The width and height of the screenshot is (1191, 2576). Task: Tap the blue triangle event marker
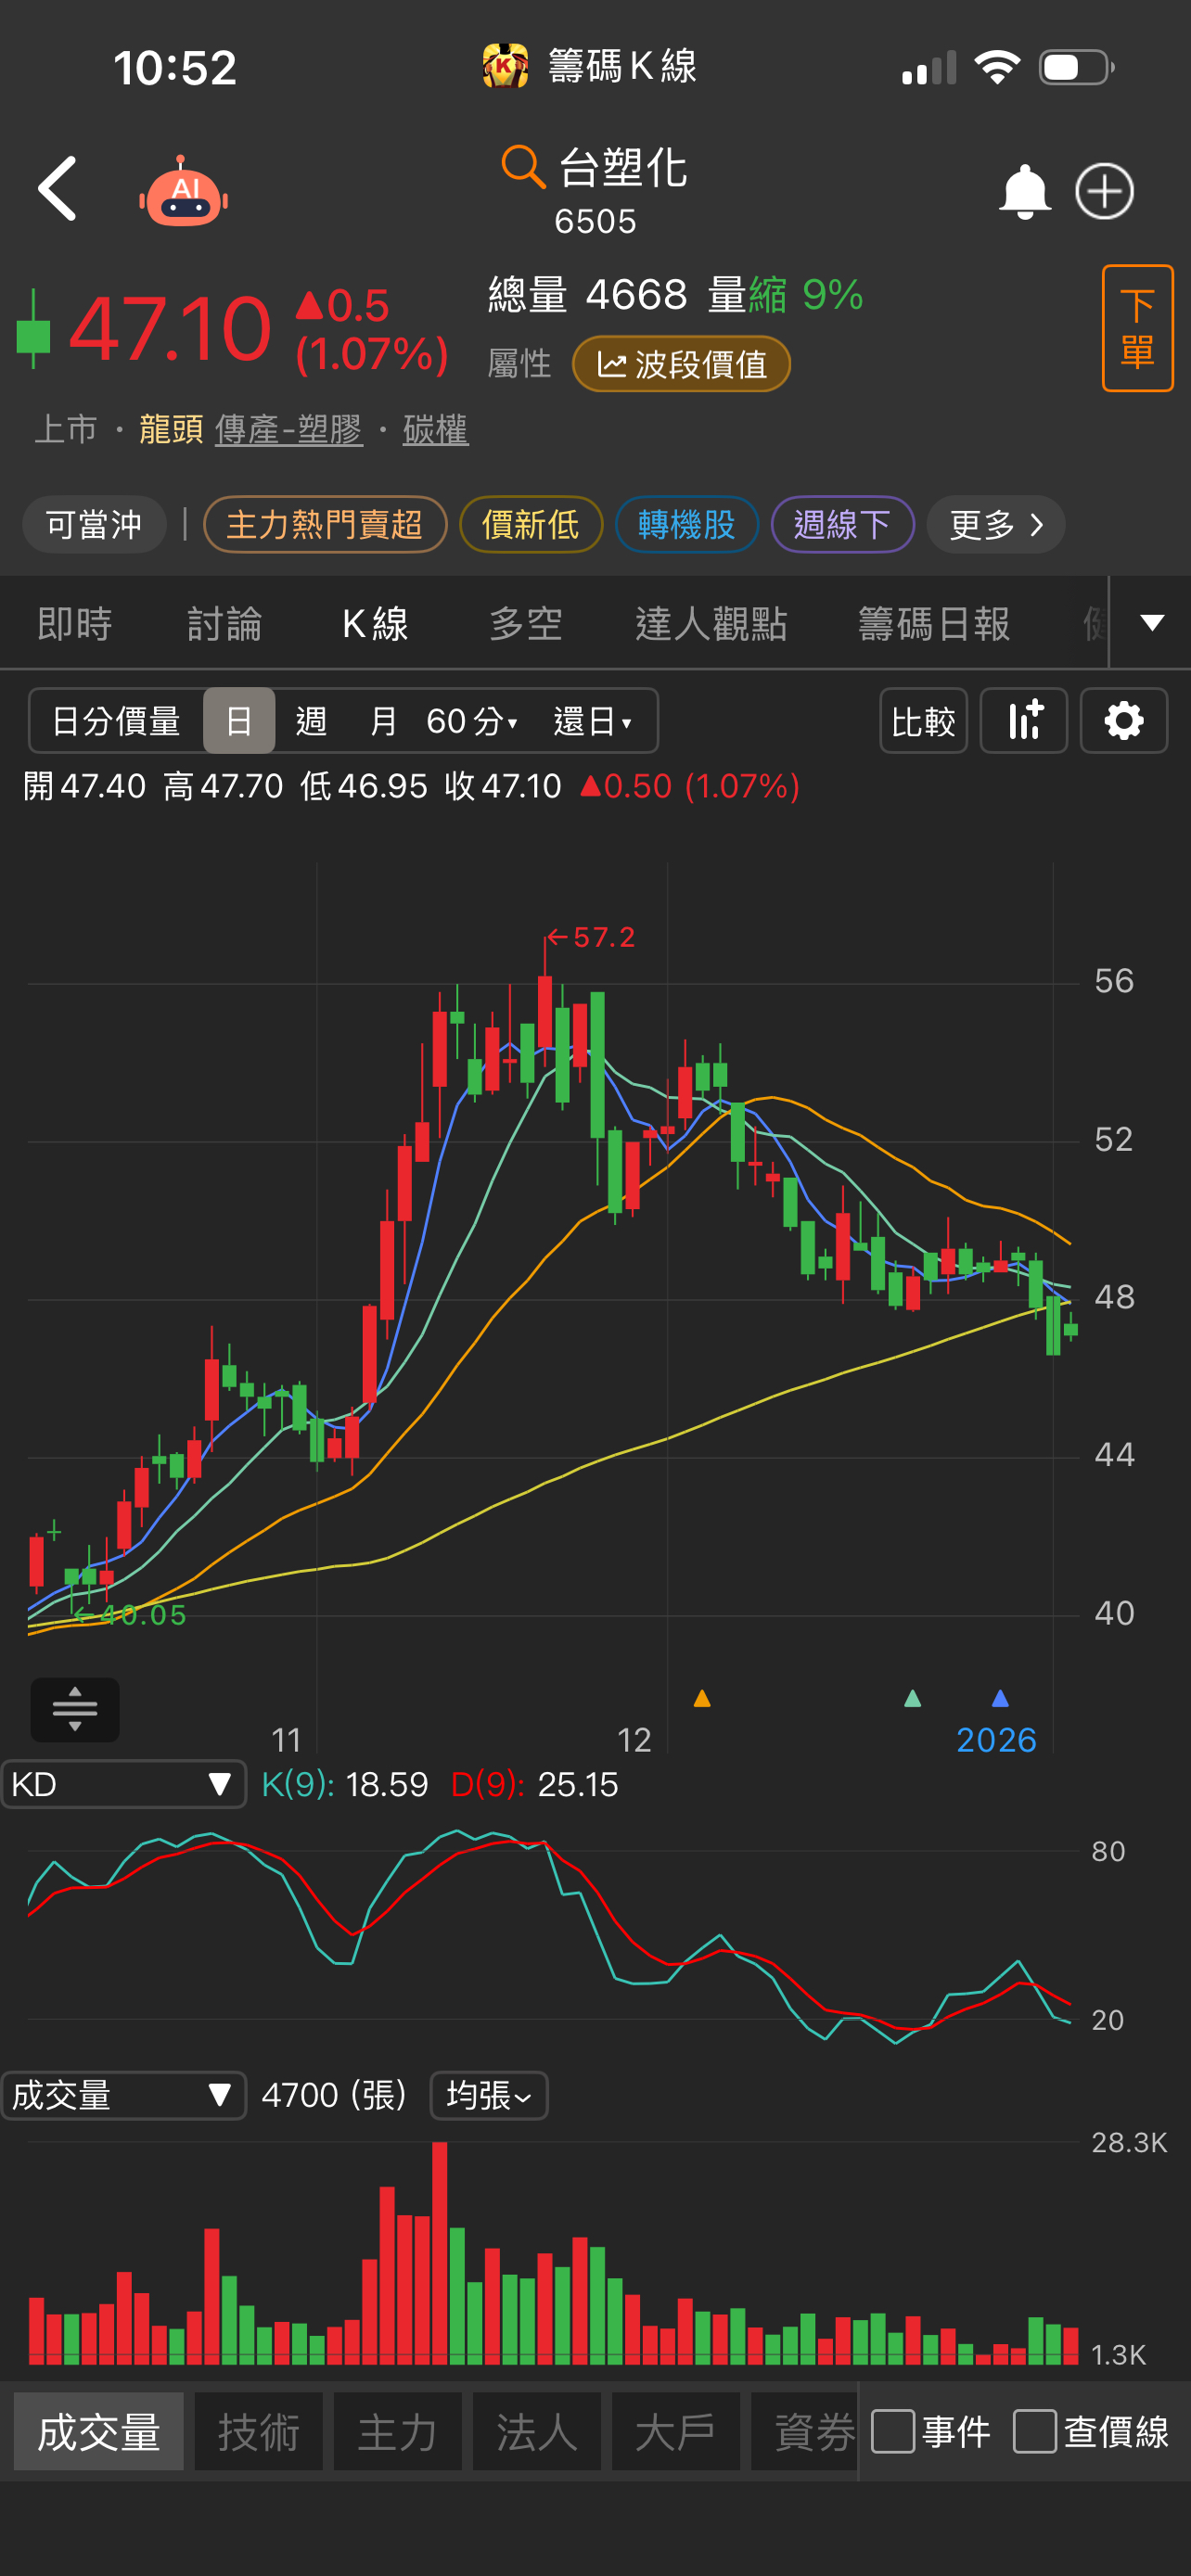click(1000, 1698)
